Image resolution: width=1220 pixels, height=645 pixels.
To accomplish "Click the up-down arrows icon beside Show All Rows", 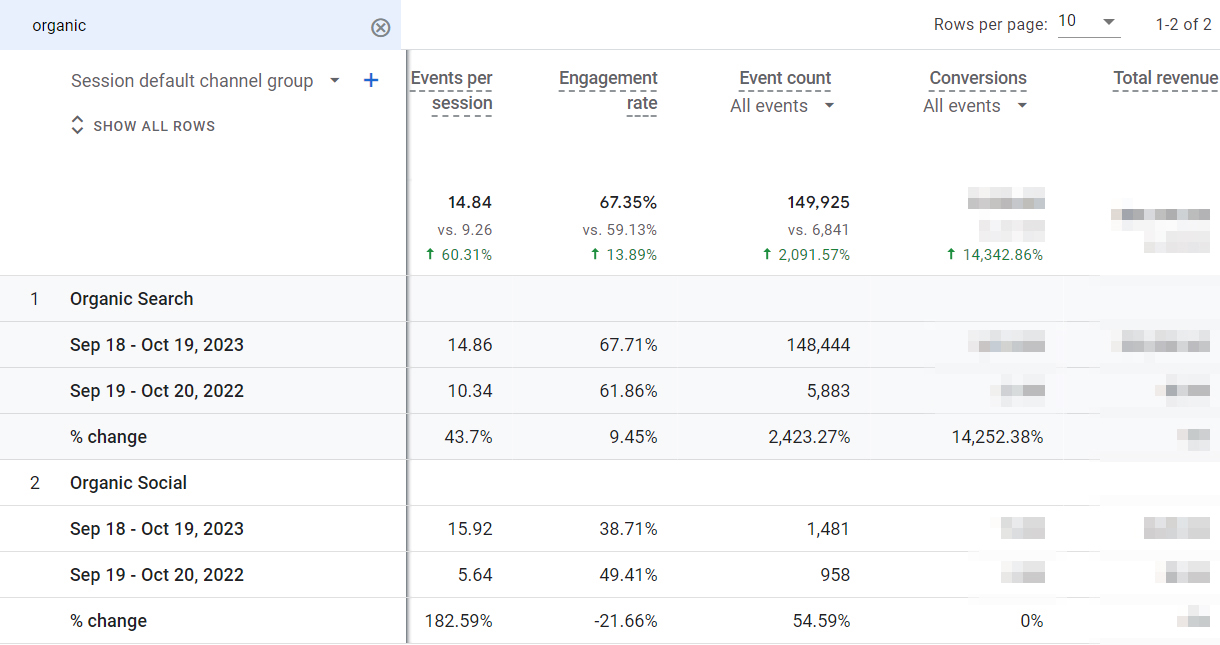I will click(x=77, y=126).
